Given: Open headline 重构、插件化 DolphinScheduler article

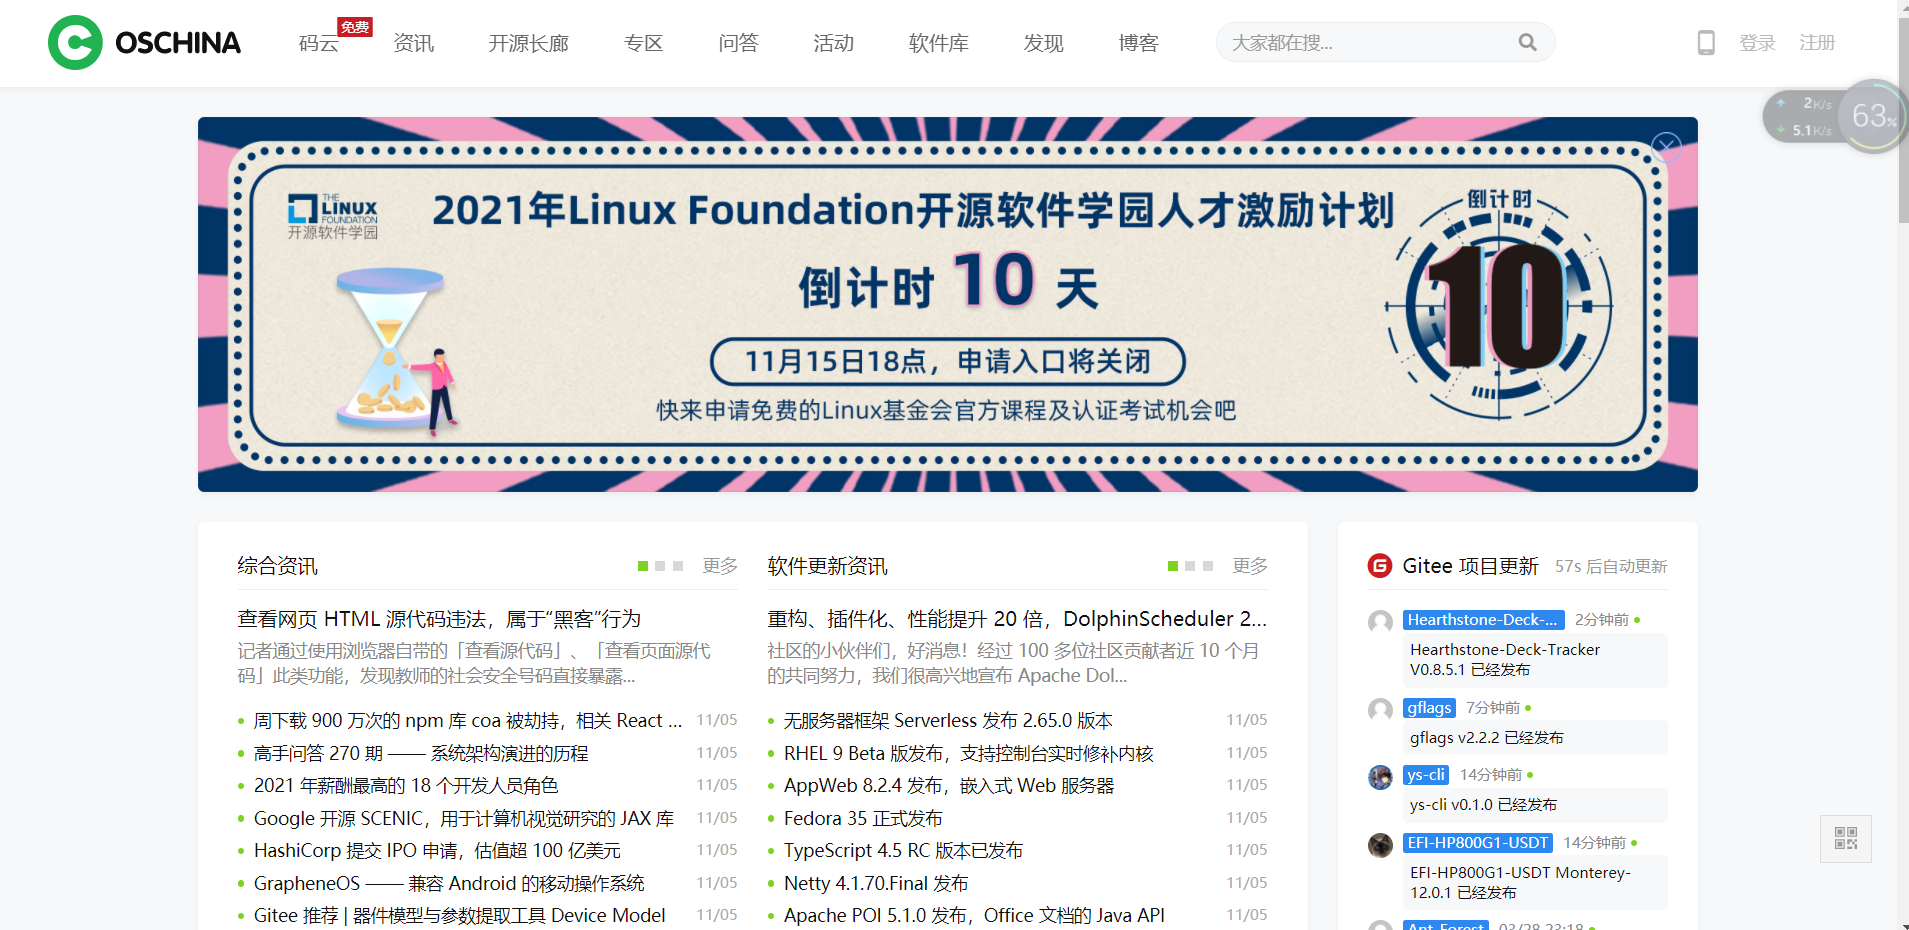Looking at the screenshot, I should click(x=1017, y=619).
